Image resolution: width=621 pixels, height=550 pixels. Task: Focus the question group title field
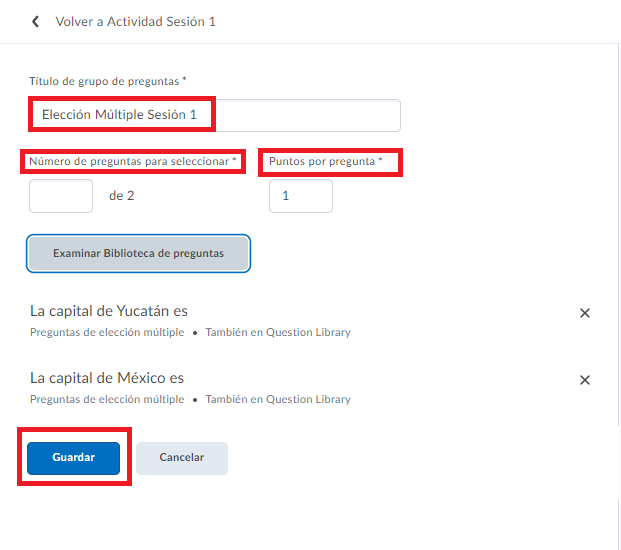pos(215,115)
